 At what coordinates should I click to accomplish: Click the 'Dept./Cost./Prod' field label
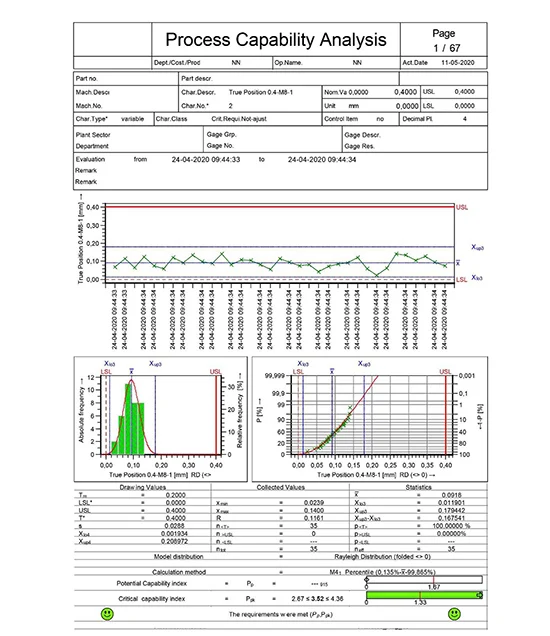point(177,63)
